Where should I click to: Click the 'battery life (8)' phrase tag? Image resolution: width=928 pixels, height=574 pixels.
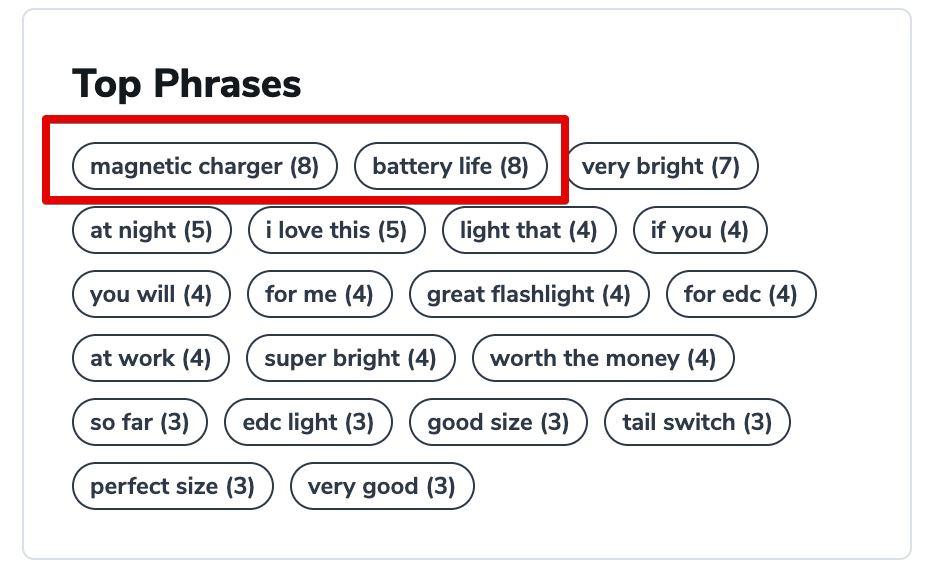coord(450,166)
